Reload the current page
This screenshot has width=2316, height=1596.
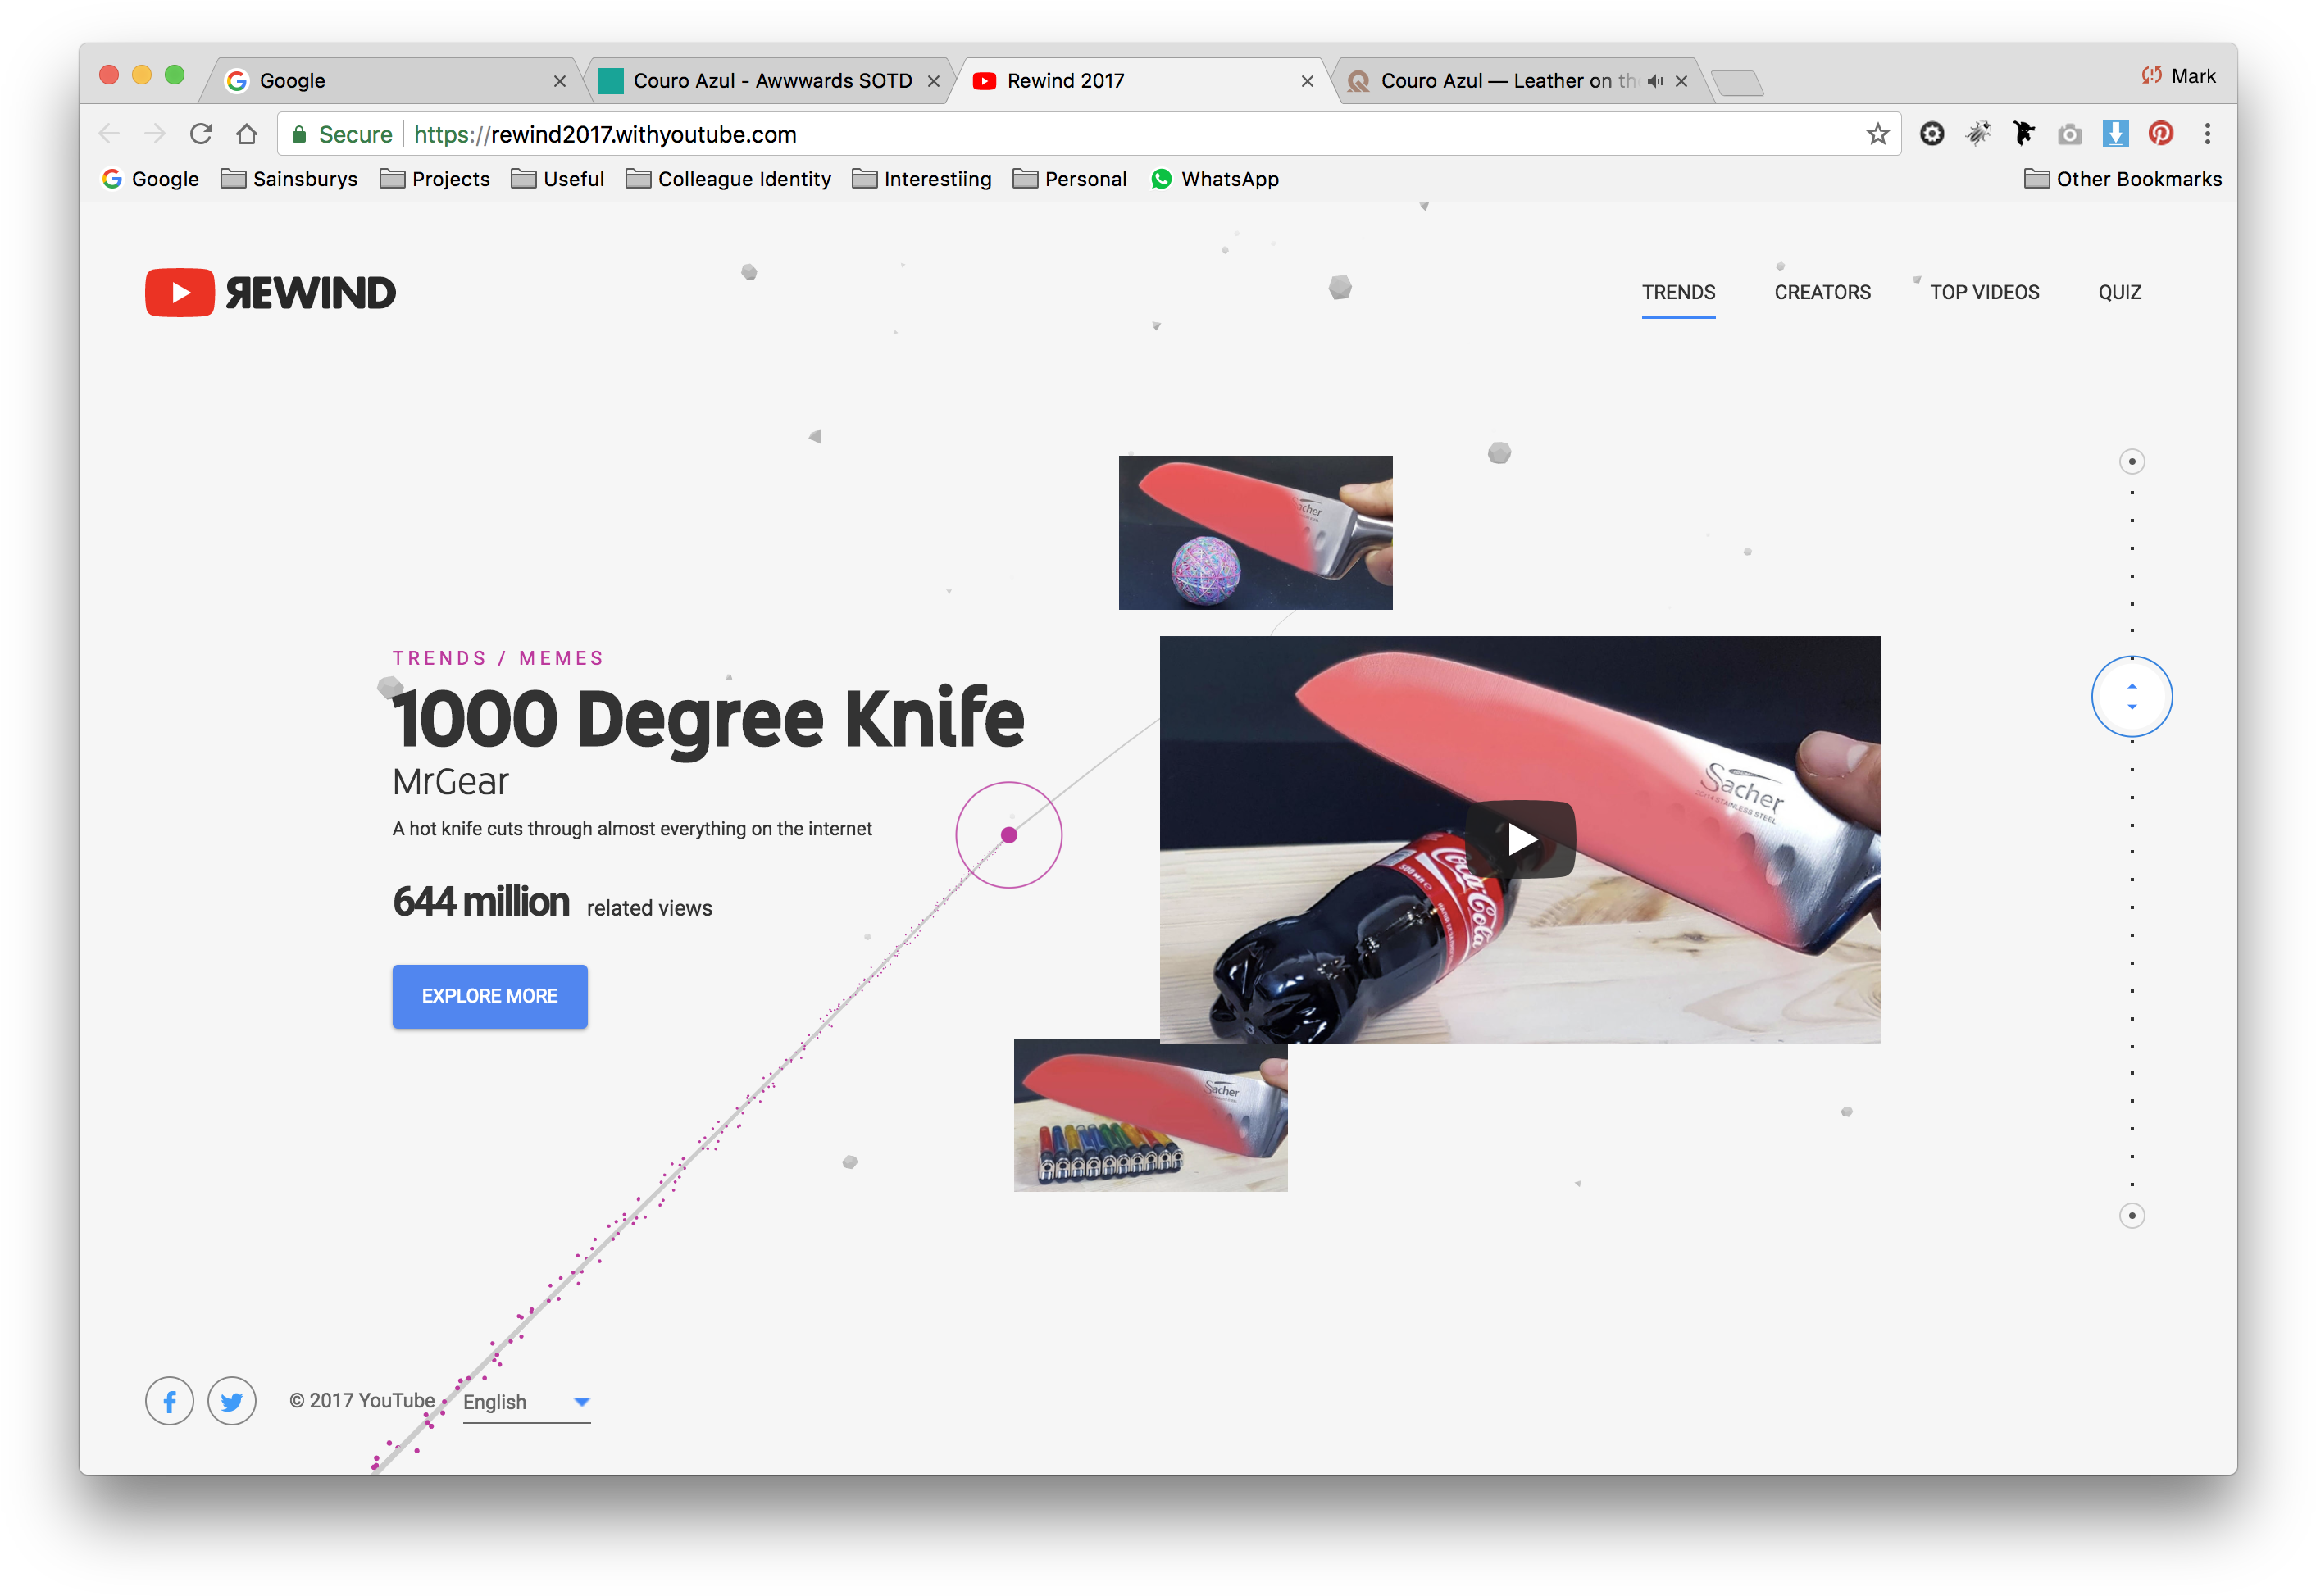[201, 134]
